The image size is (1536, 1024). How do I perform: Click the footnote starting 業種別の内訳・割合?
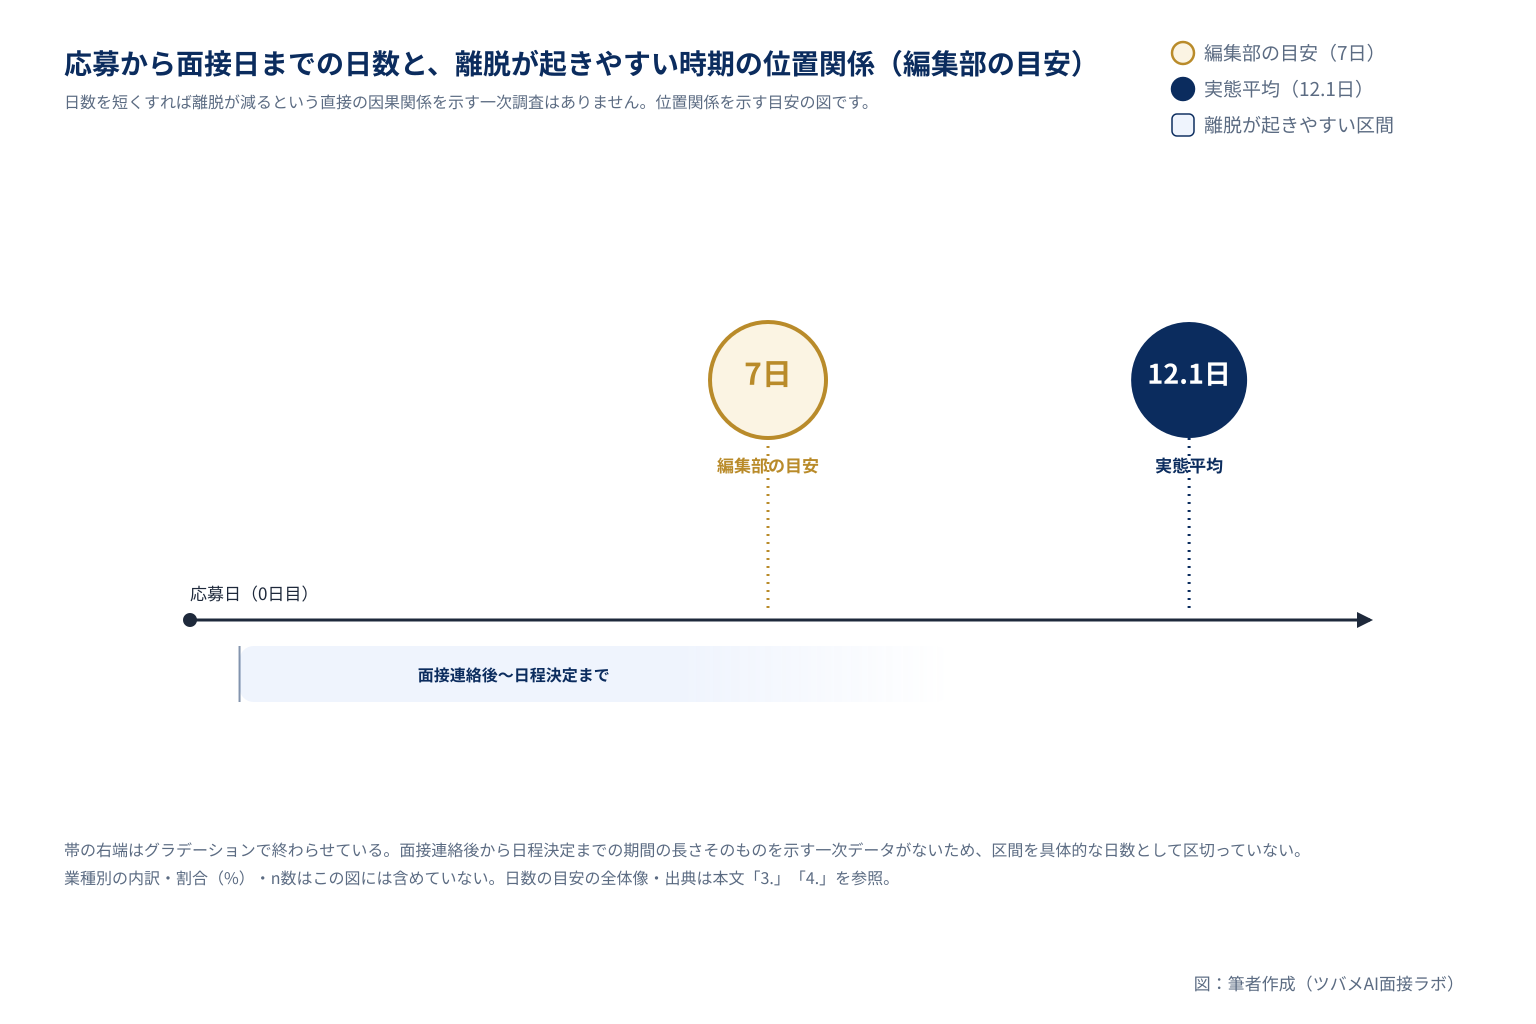[480, 878]
